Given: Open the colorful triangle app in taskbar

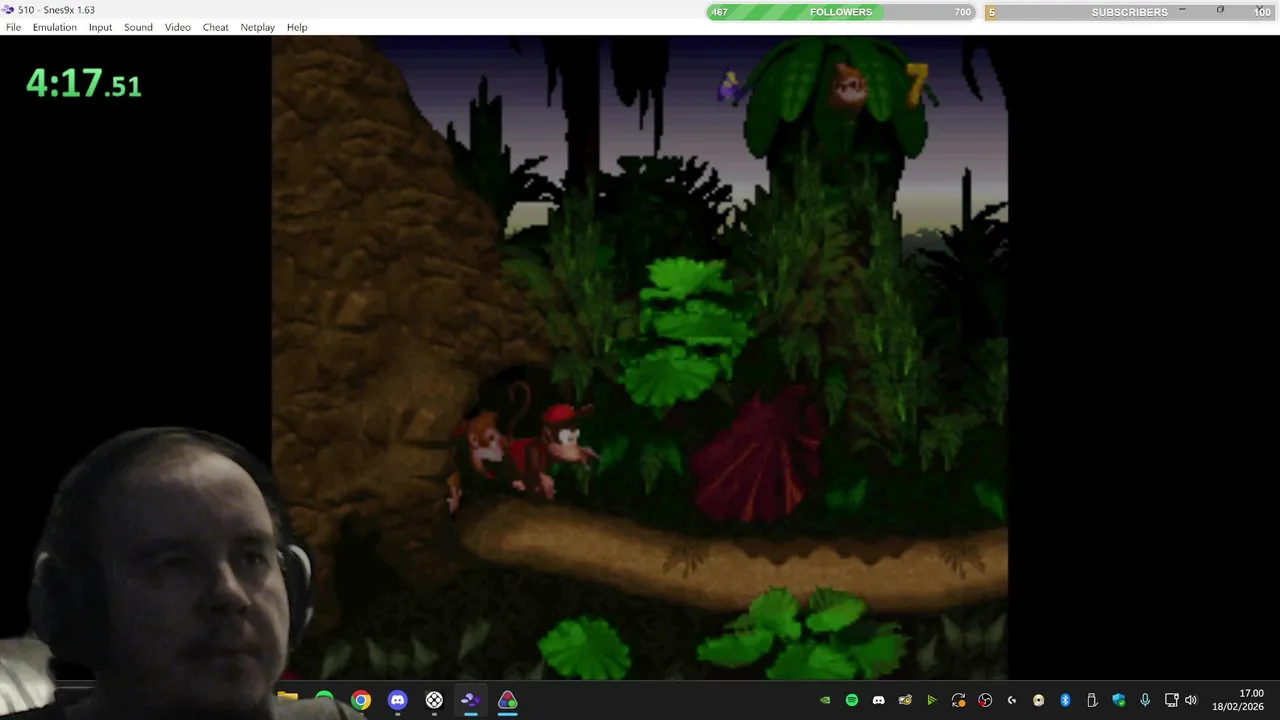Looking at the screenshot, I should tap(507, 700).
